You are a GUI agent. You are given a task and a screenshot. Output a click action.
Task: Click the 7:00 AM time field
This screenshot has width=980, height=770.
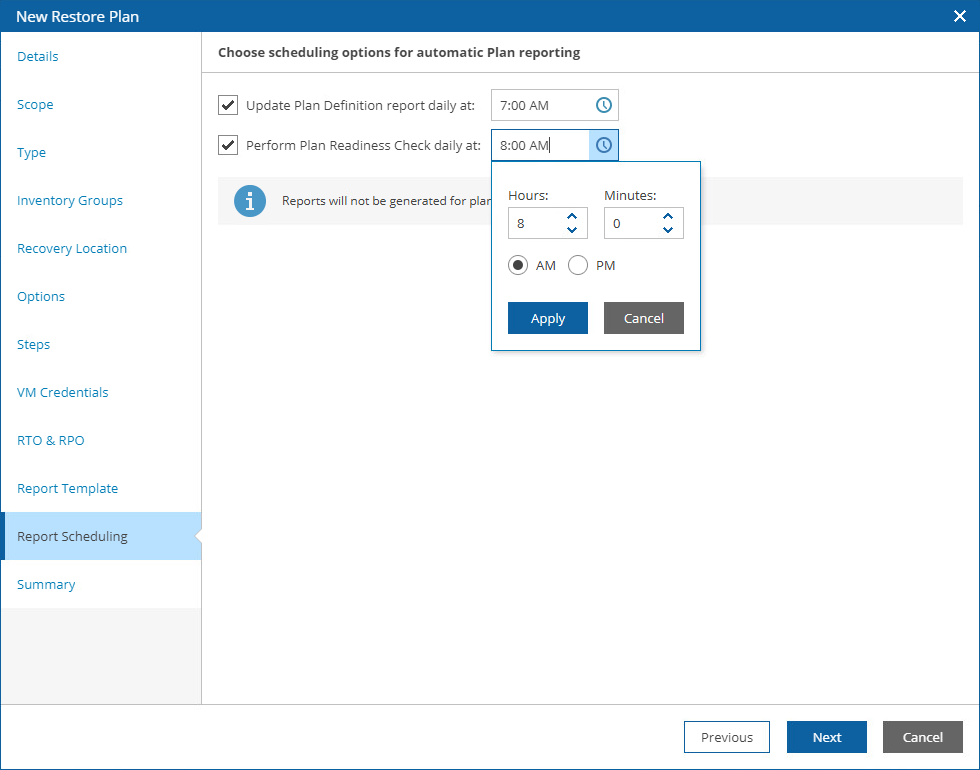coord(540,105)
